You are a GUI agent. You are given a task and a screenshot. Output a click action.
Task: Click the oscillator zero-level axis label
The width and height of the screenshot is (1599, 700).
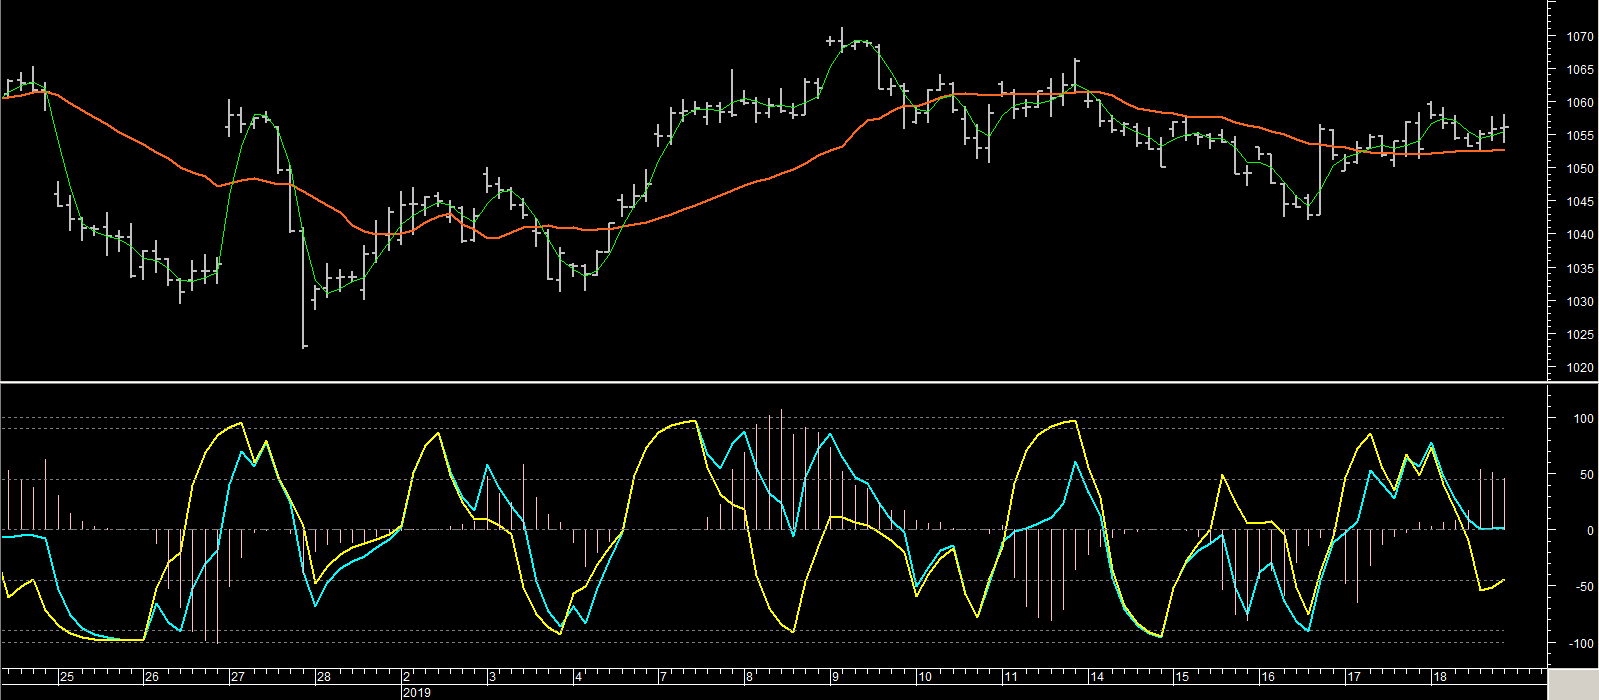coord(1590,531)
